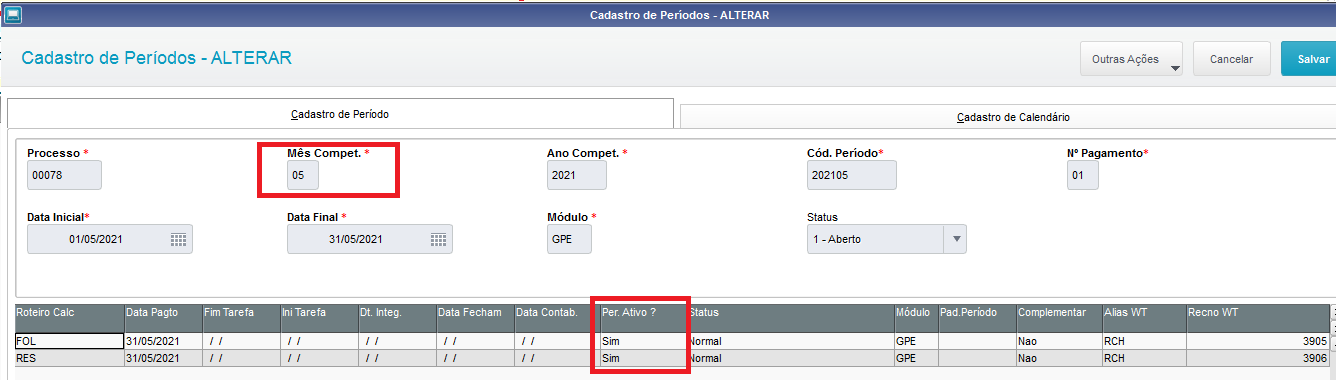This screenshot has width=1336, height=380.
Task: Click the Sim cell in the FOL row
Action: pyautogui.click(x=642, y=341)
